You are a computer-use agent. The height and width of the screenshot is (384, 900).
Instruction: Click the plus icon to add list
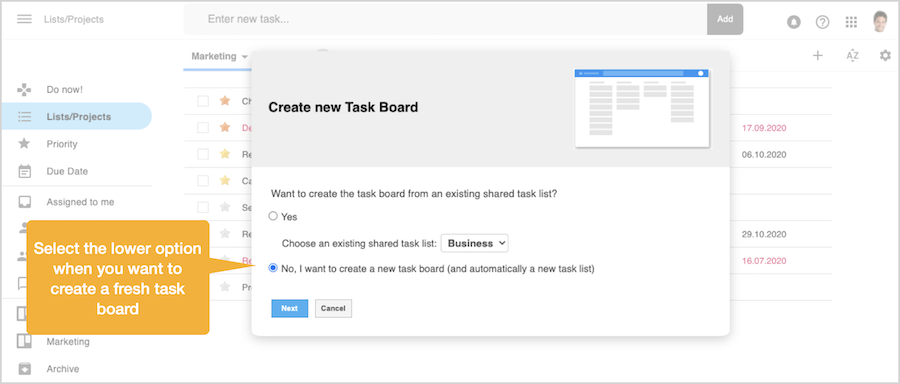818,56
